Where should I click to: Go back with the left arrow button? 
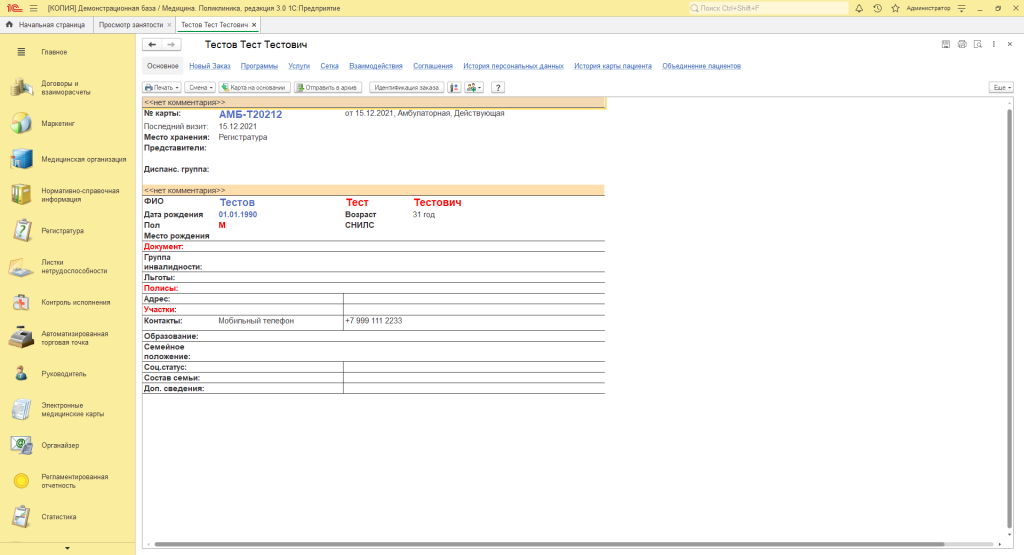click(151, 45)
